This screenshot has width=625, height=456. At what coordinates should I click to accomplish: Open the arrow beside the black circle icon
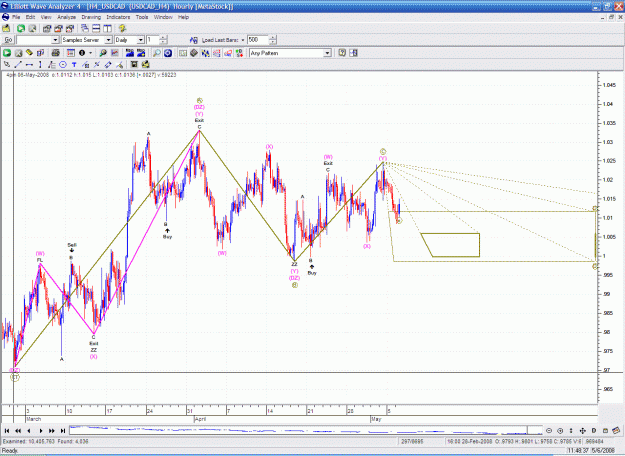point(90,53)
